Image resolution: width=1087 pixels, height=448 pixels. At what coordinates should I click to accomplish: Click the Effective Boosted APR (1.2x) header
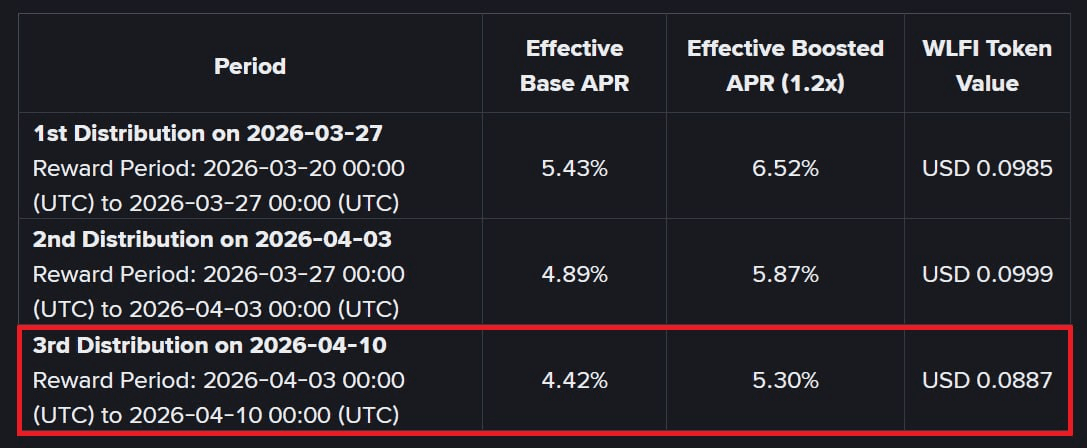785,66
